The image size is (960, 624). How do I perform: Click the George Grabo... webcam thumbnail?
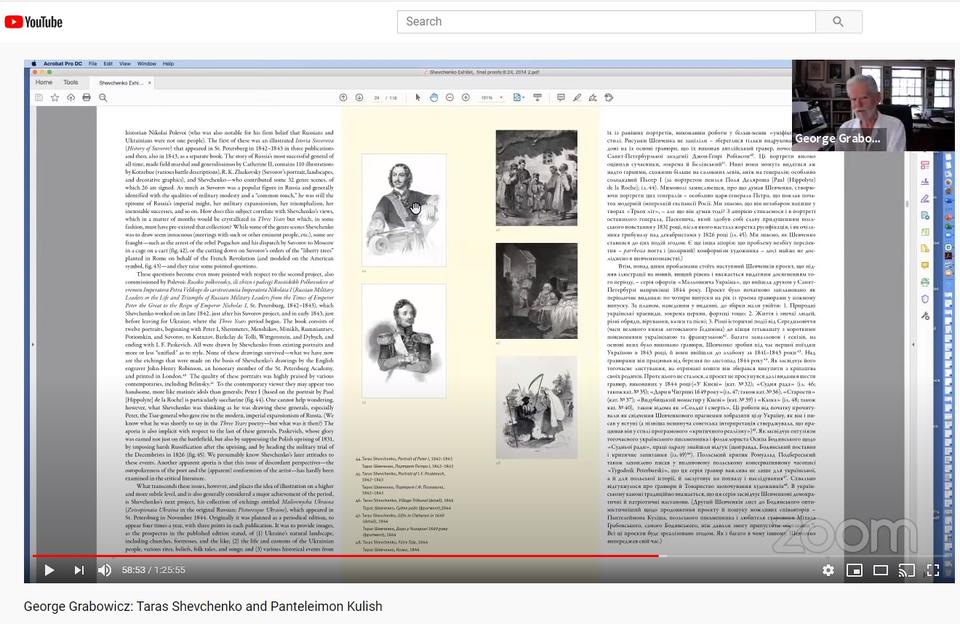tap(872, 105)
